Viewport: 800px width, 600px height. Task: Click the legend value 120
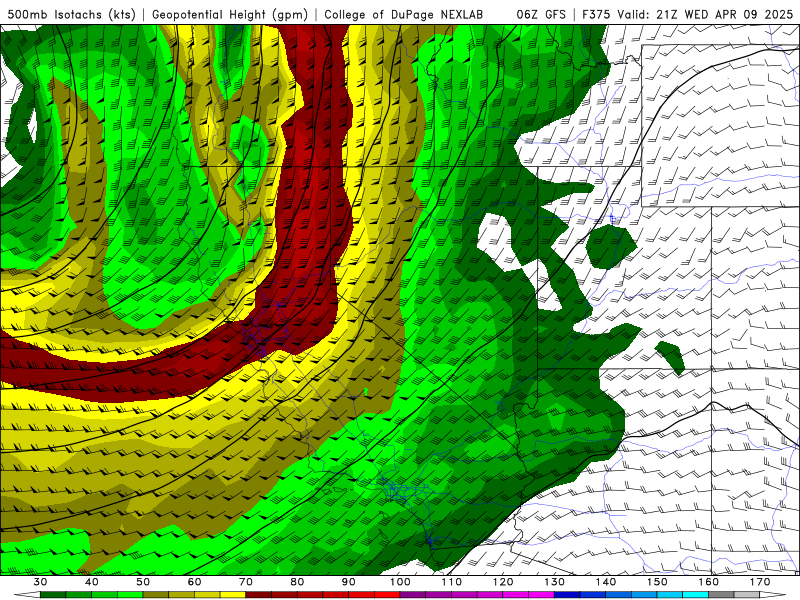[503, 582]
